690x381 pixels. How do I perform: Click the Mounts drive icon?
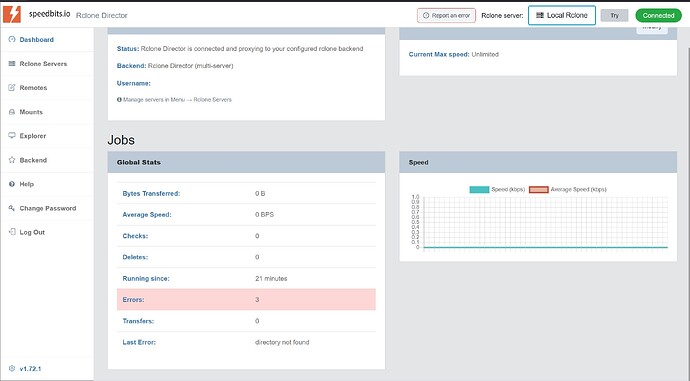tap(12, 112)
